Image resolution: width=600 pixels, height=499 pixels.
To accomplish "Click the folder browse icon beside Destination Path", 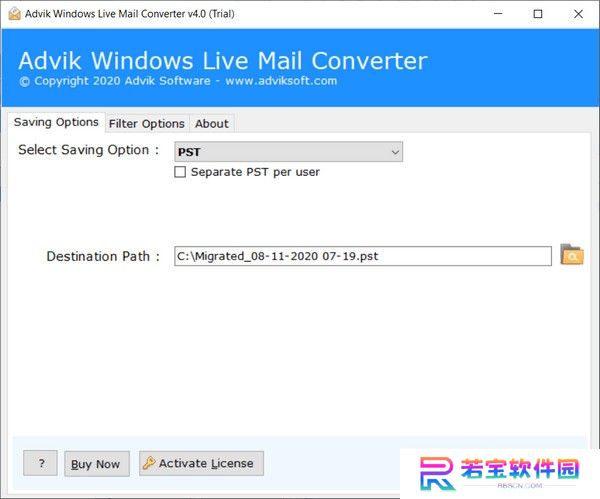I will 572,255.
